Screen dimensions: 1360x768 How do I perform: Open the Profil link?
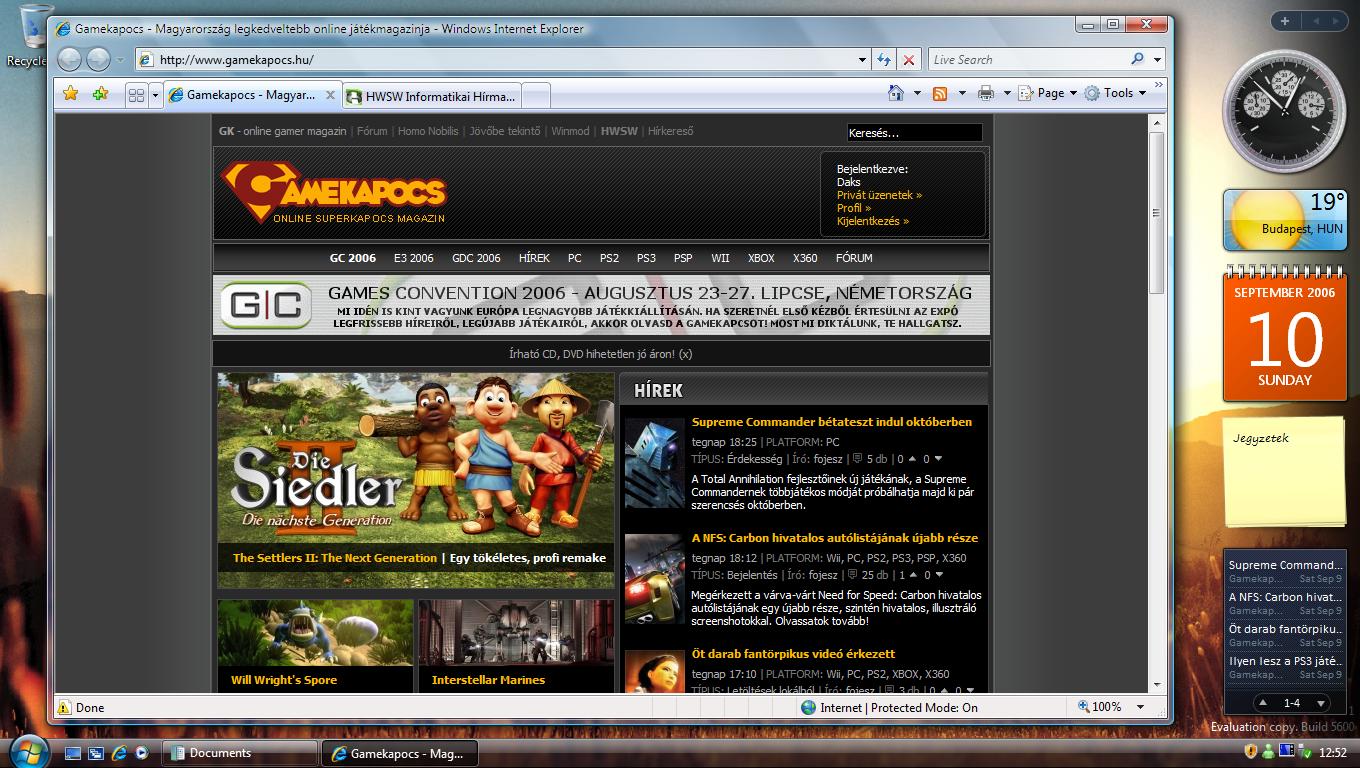[853, 208]
